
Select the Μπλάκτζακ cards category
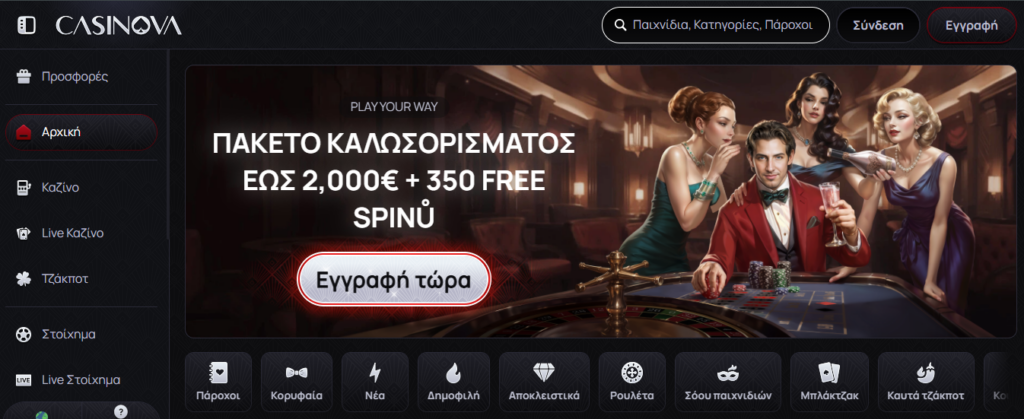click(x=829, y=382)
